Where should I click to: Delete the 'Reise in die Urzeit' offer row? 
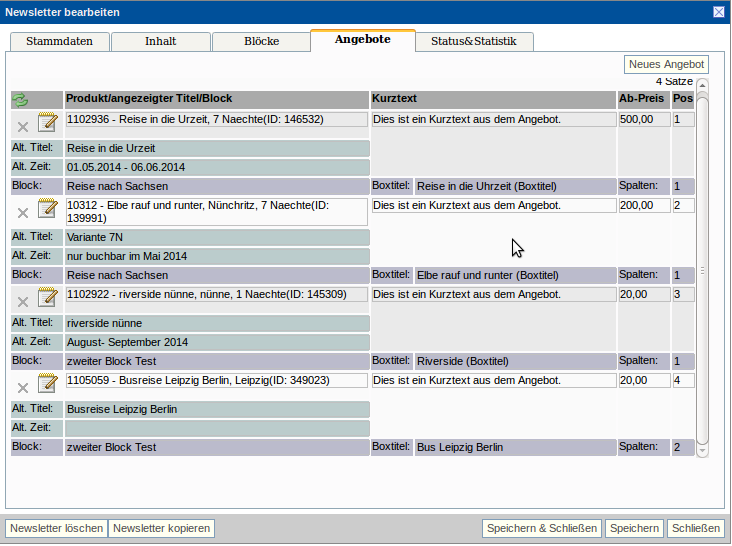[x=22, y=126]
